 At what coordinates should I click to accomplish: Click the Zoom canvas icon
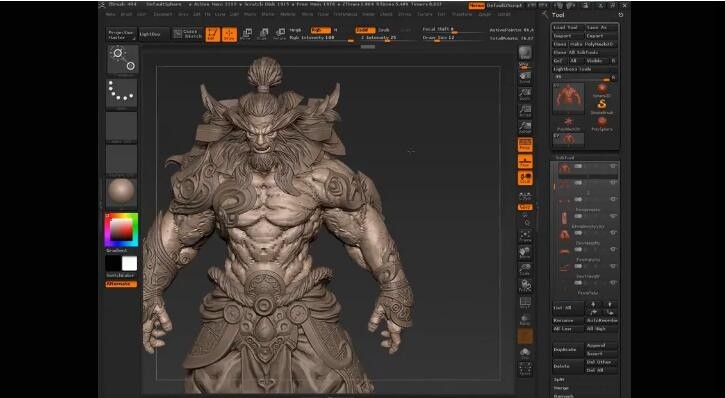(525, 94)
